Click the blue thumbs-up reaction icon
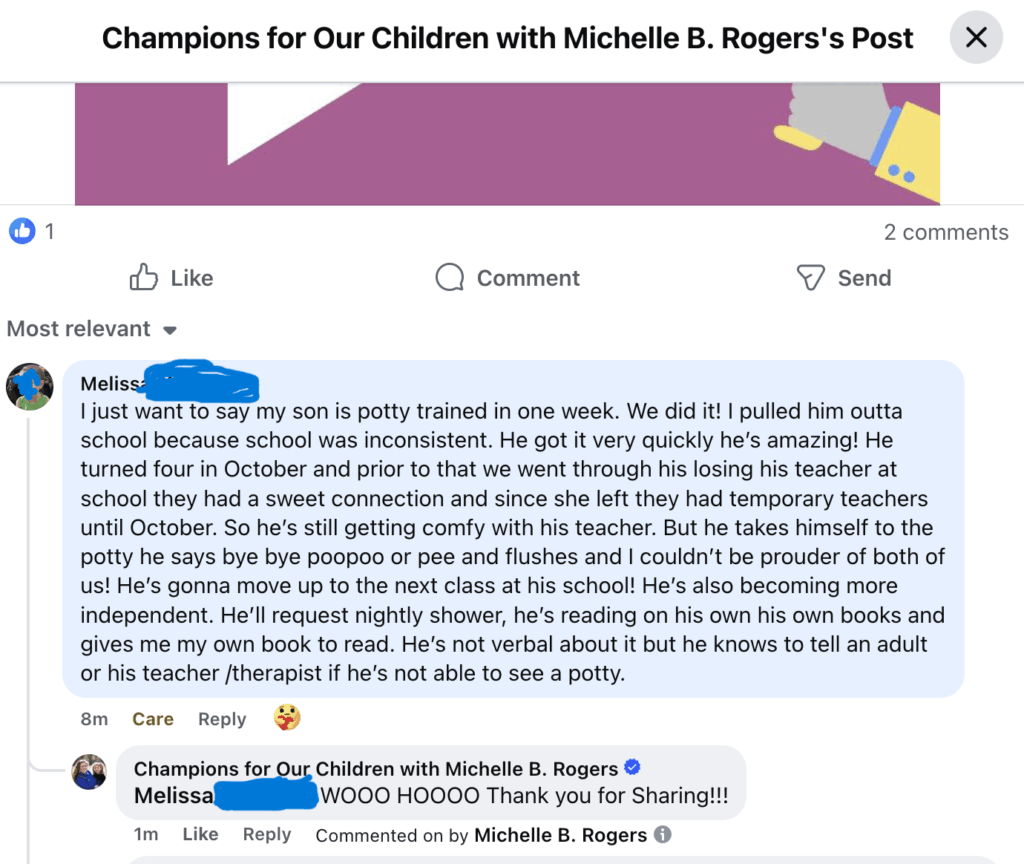Image resolution: width=1024 pixels, height=864 pixels. (22, 232)
